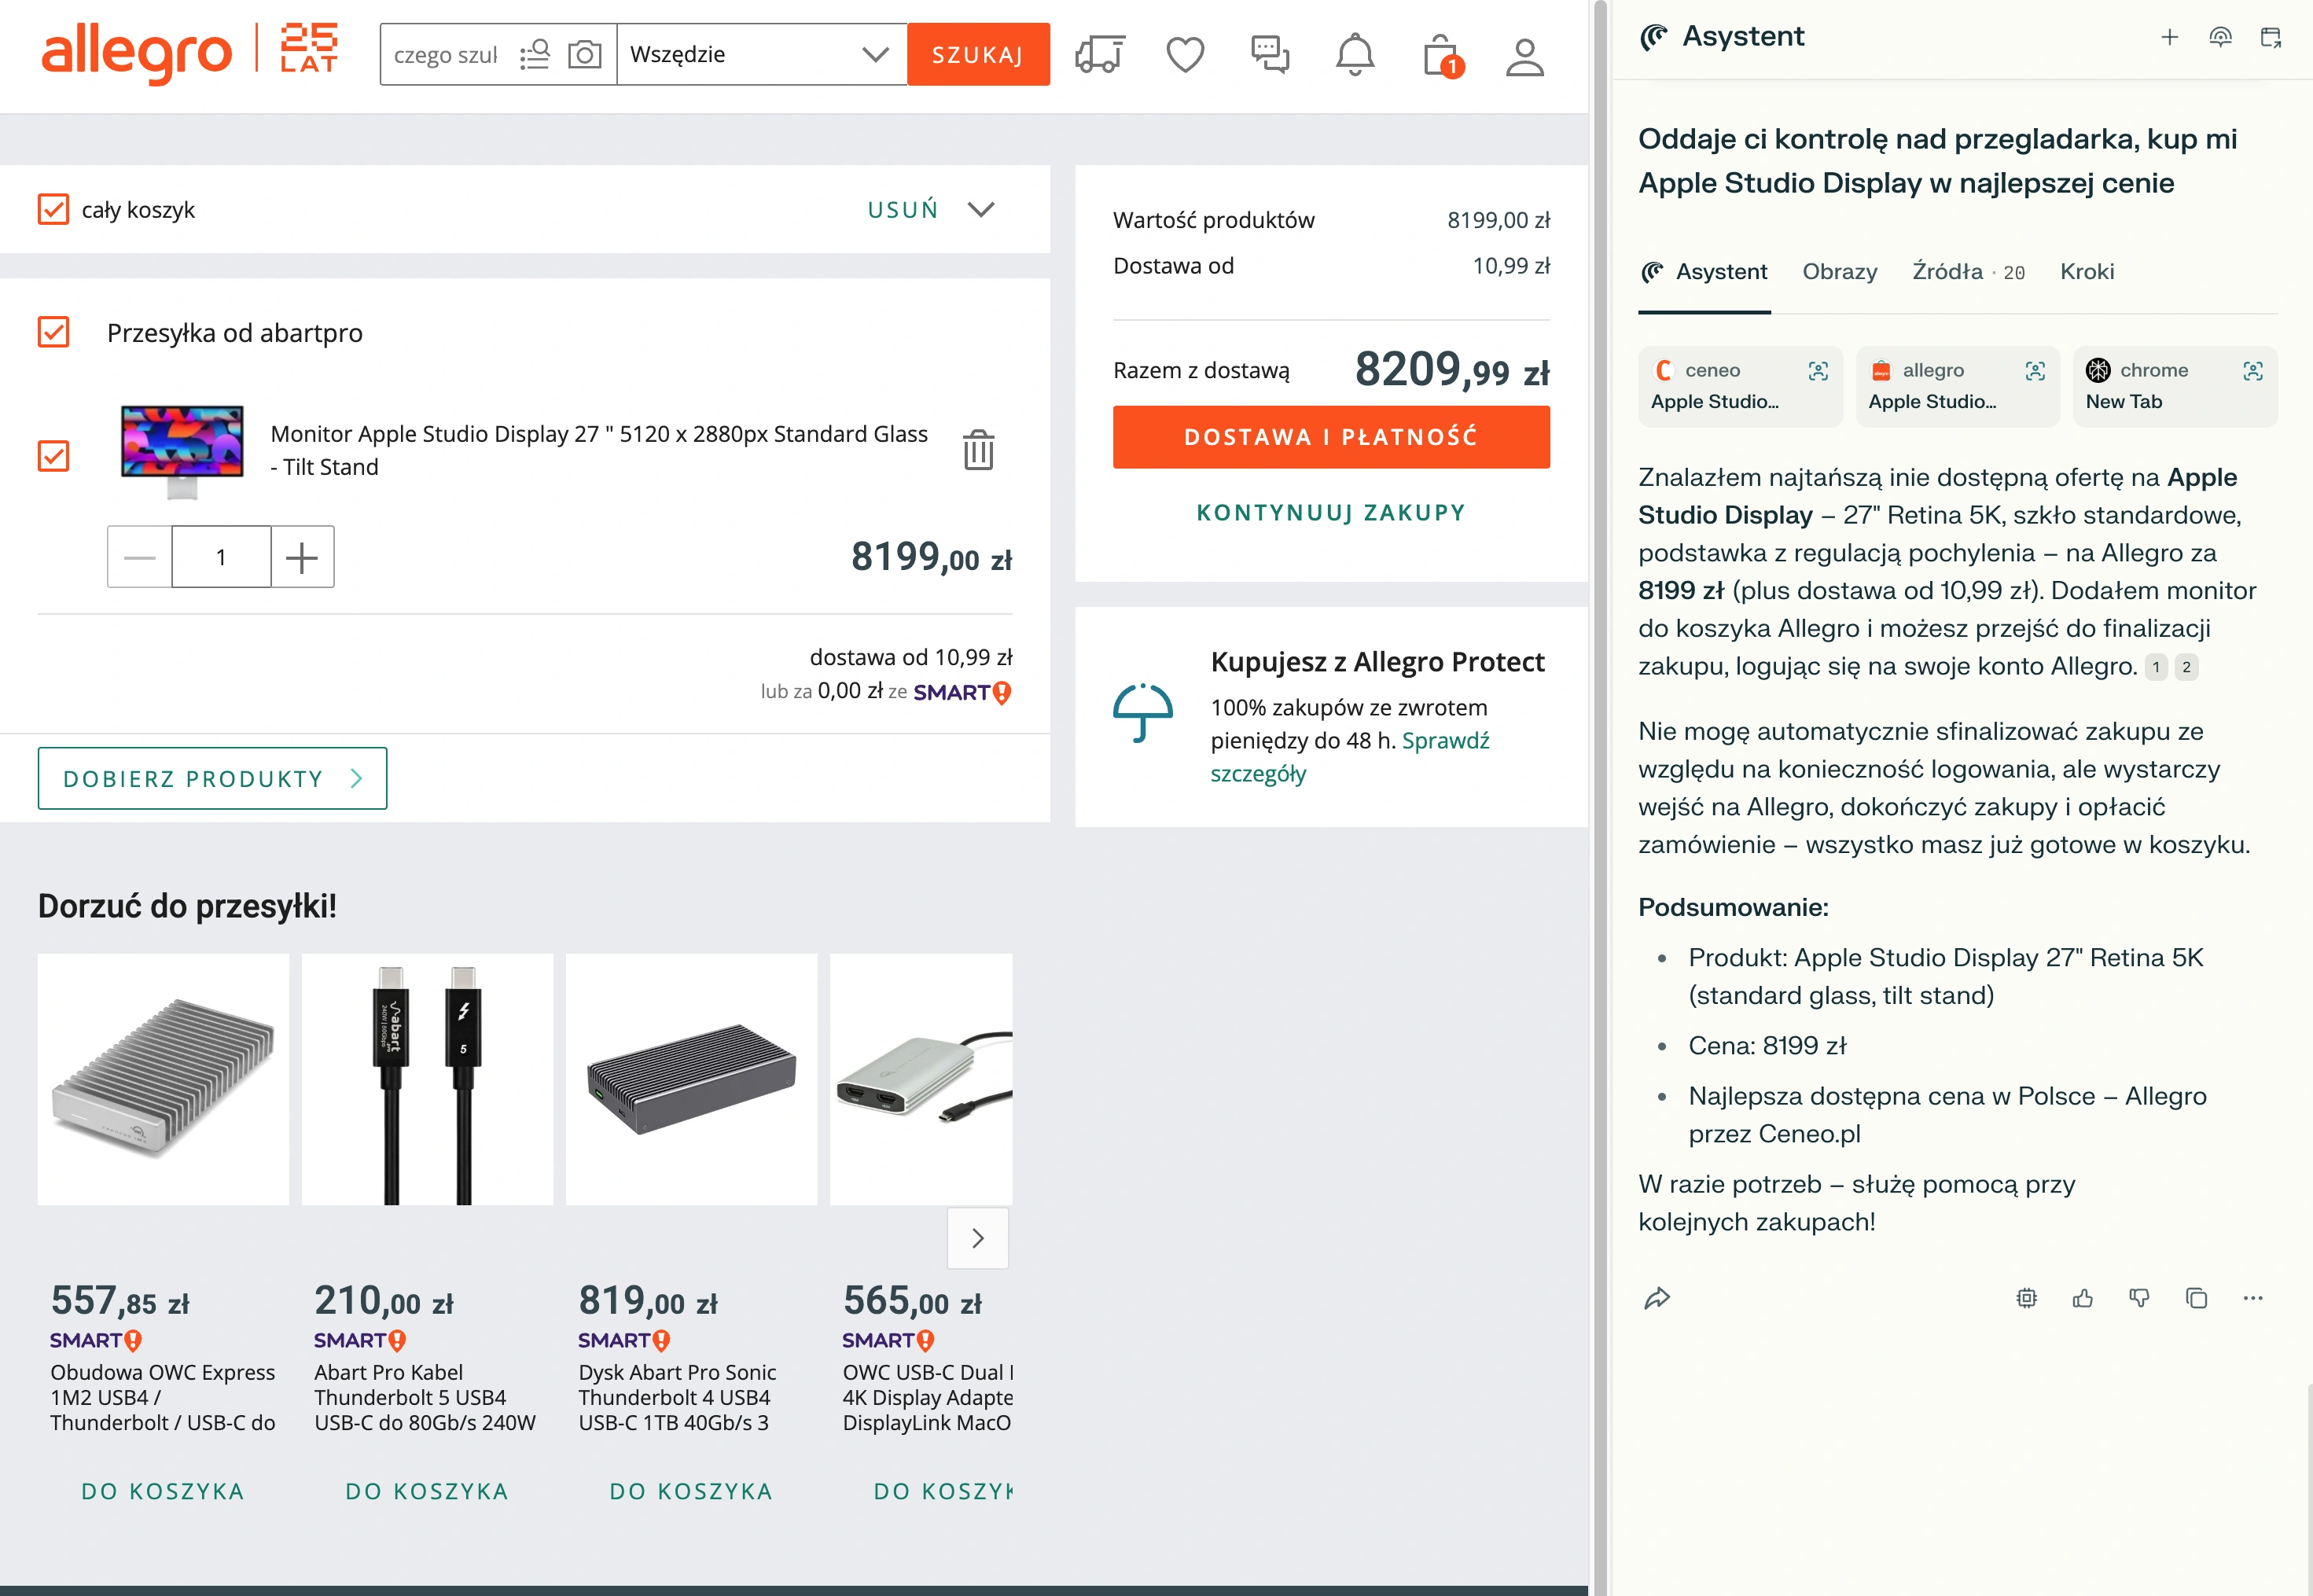Open Apple Studio Display product thumbnail
This screenshot has width=2313, height=1596.
pyautogui.click(x=182, y=451)
